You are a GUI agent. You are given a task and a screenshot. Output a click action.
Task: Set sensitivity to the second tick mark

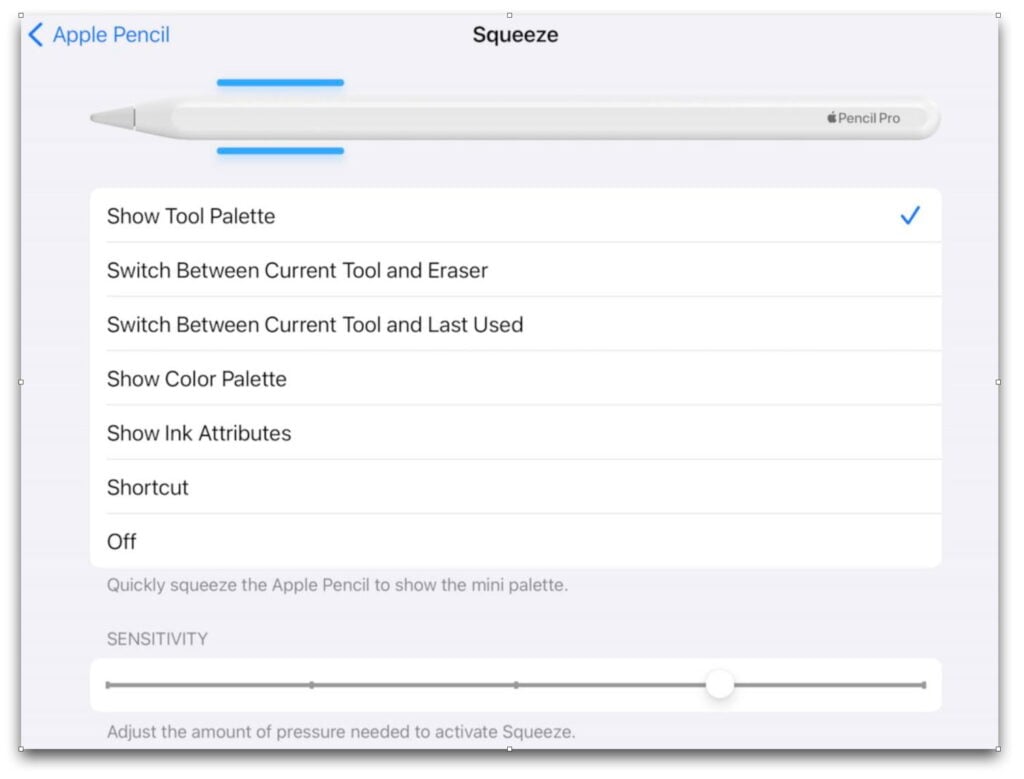point(312,685)
